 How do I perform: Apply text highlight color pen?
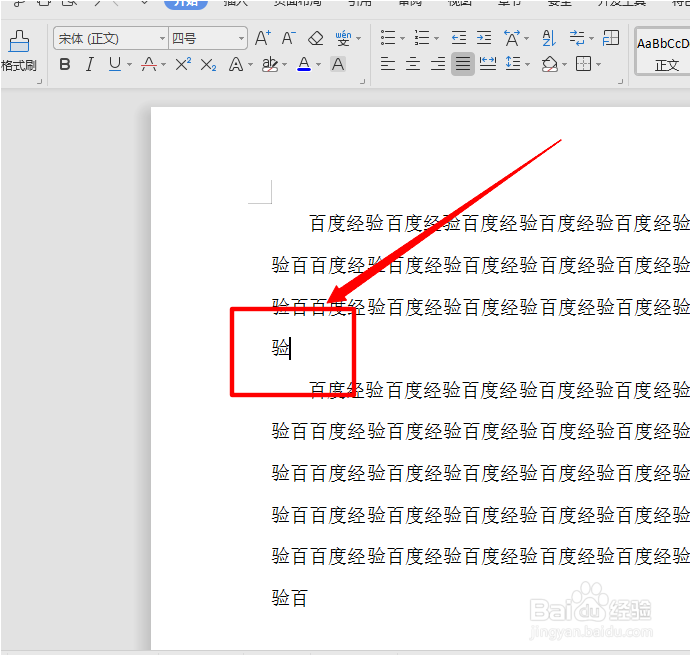click(270, 64)
